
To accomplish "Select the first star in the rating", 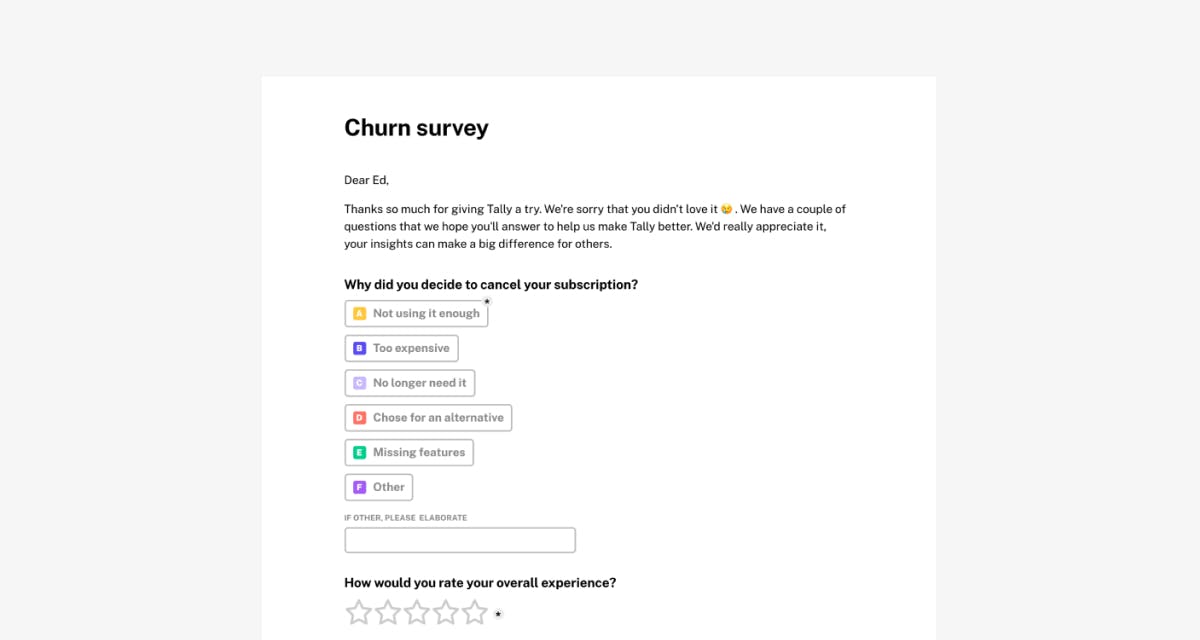I will (358, 611).
